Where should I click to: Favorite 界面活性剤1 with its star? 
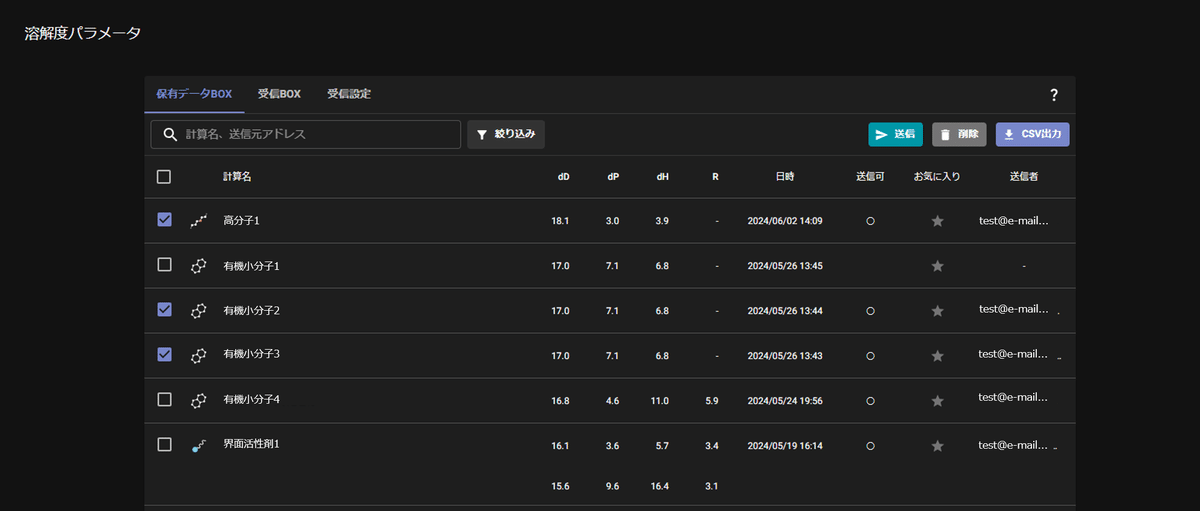click(x=937, y=445)
